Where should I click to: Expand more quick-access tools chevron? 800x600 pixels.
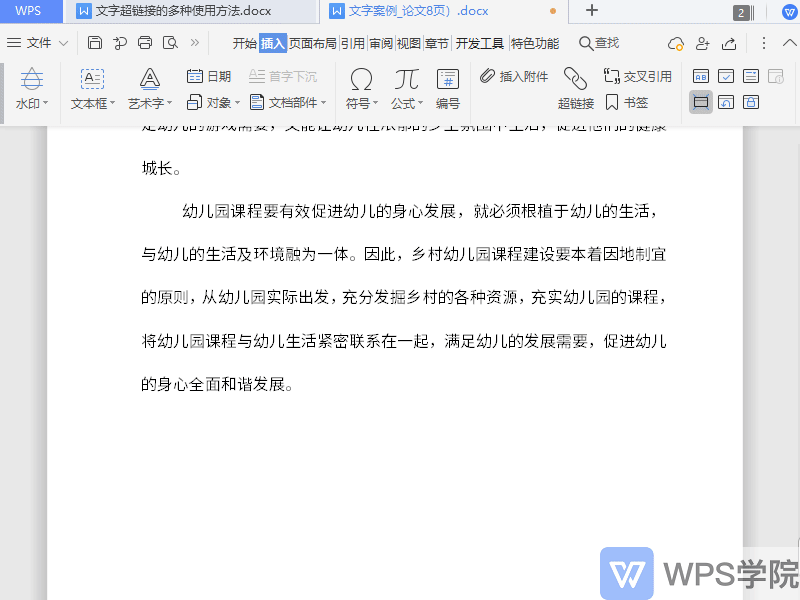(195, 43)
